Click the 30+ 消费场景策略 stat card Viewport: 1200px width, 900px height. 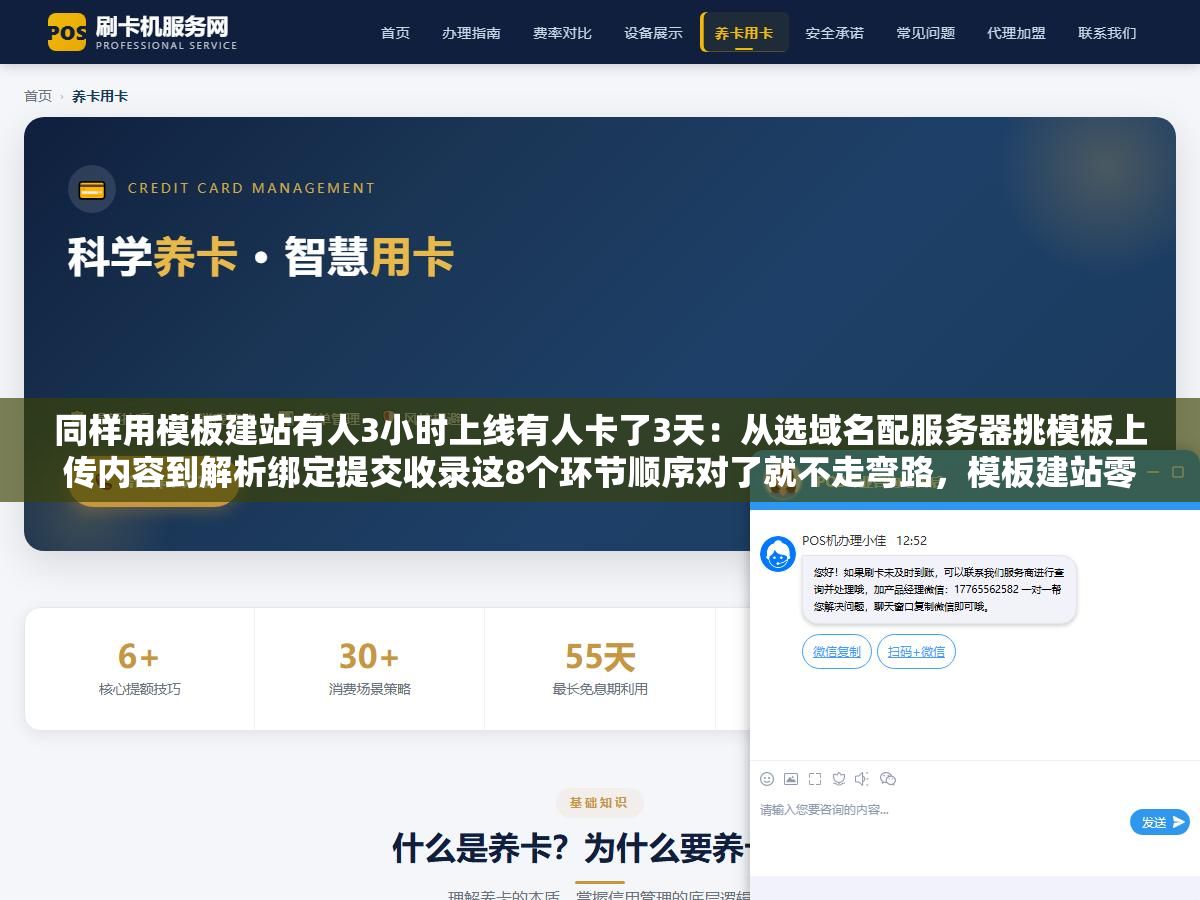(x=370, y=669)
